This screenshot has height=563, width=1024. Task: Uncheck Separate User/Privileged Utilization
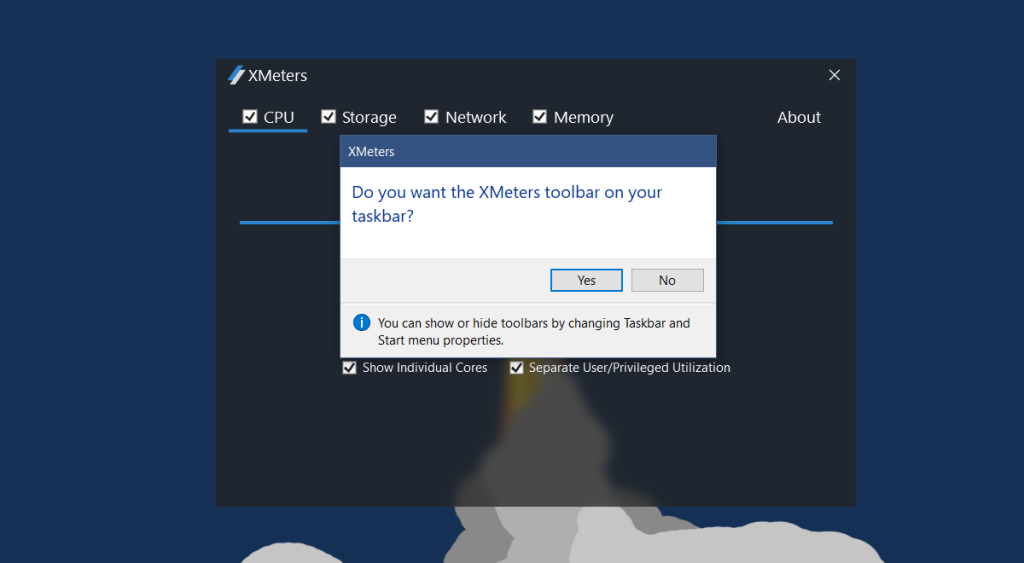pyautogui.click(x=517, y=368)
